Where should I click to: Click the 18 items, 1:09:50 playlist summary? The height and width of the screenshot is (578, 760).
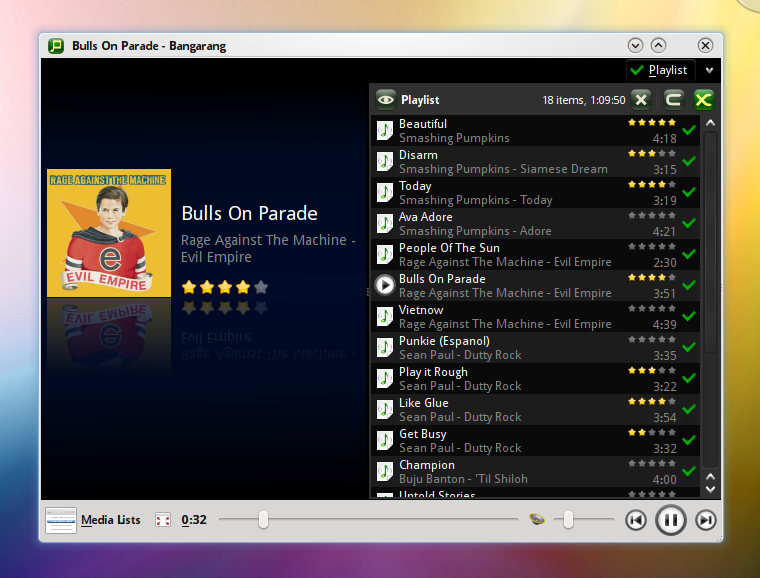[584, 100]
